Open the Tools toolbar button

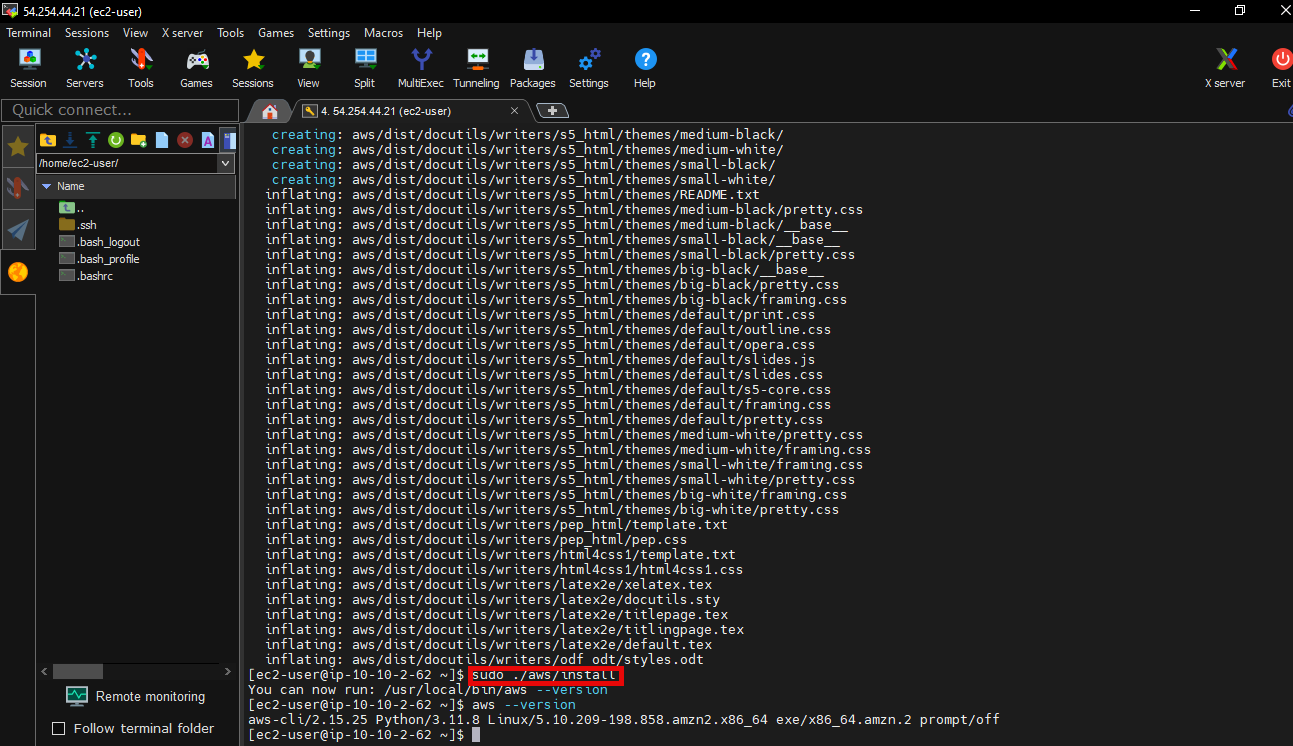pos(141,68)
